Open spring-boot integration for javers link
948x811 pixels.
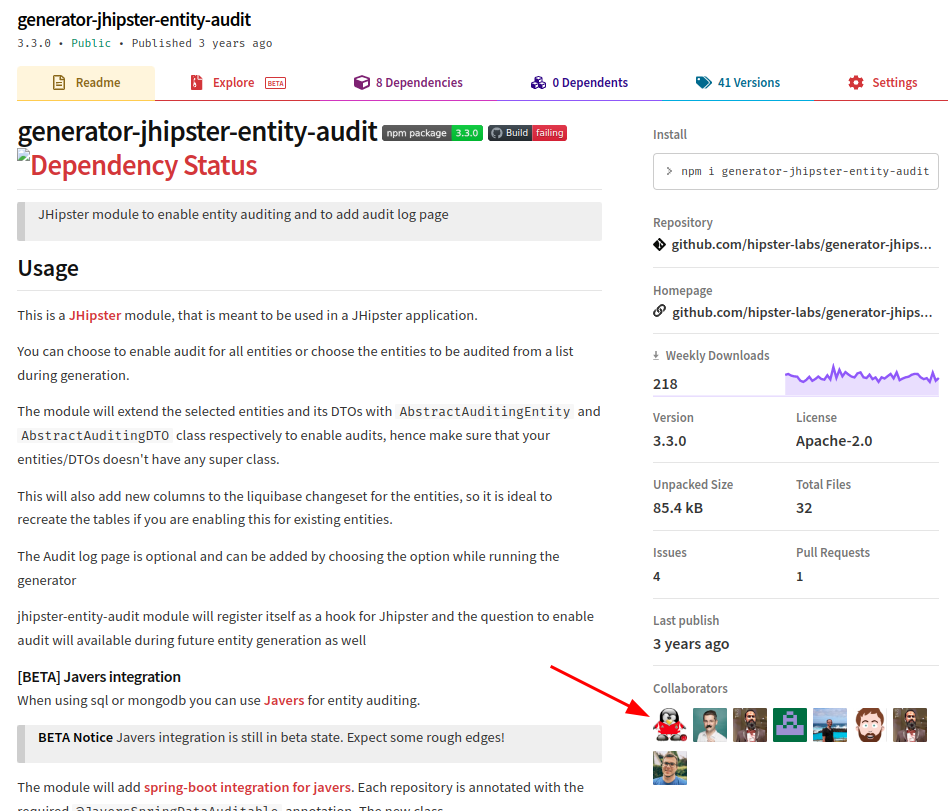(247, 787)
